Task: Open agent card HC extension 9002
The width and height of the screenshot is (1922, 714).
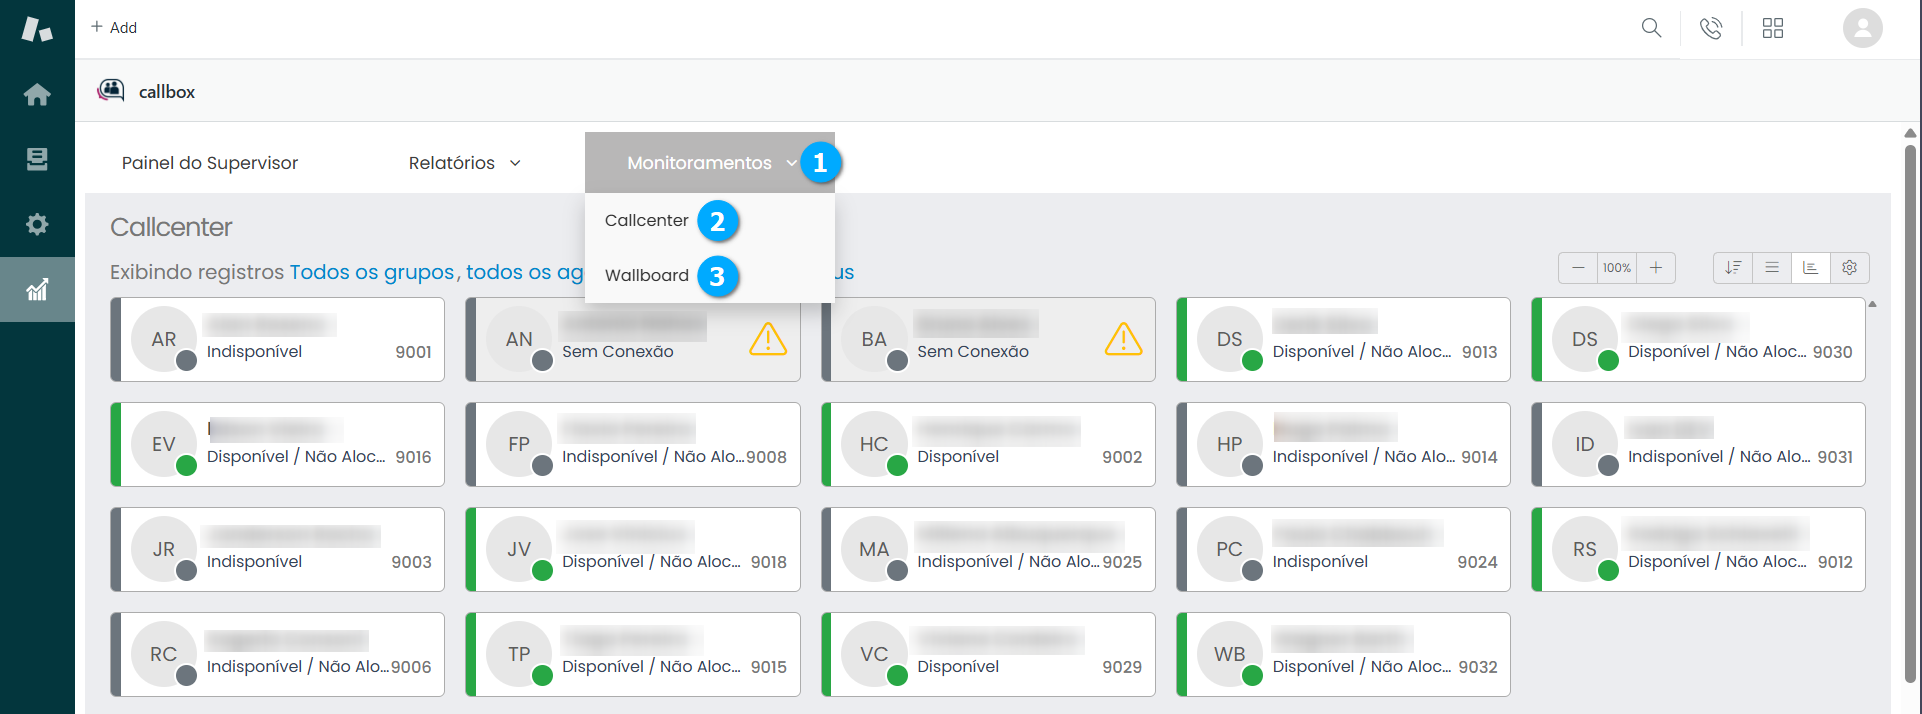Action: point(987,445)
